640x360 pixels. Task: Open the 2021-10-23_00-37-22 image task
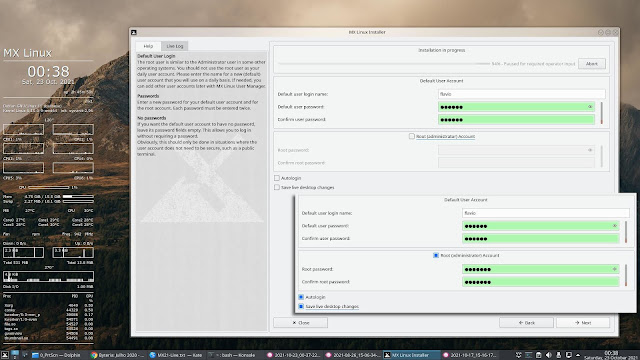click(x=293, y=355)
